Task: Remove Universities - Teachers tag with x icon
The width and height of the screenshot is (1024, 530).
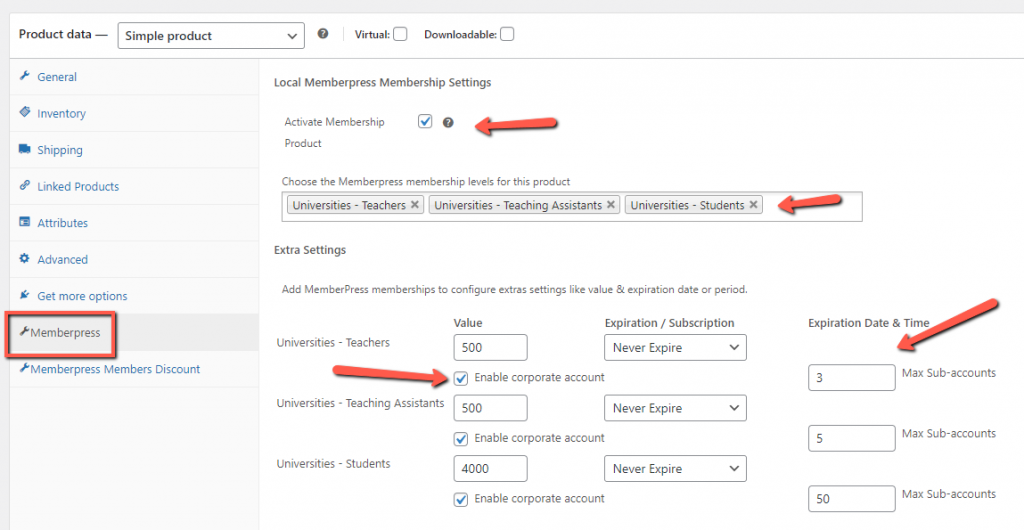Action: (x=415, y=205)
